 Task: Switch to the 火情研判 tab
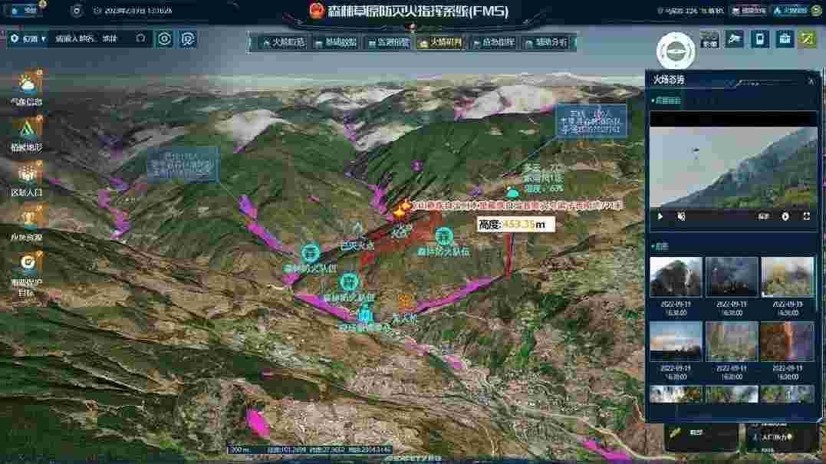(x=440, y=43)
